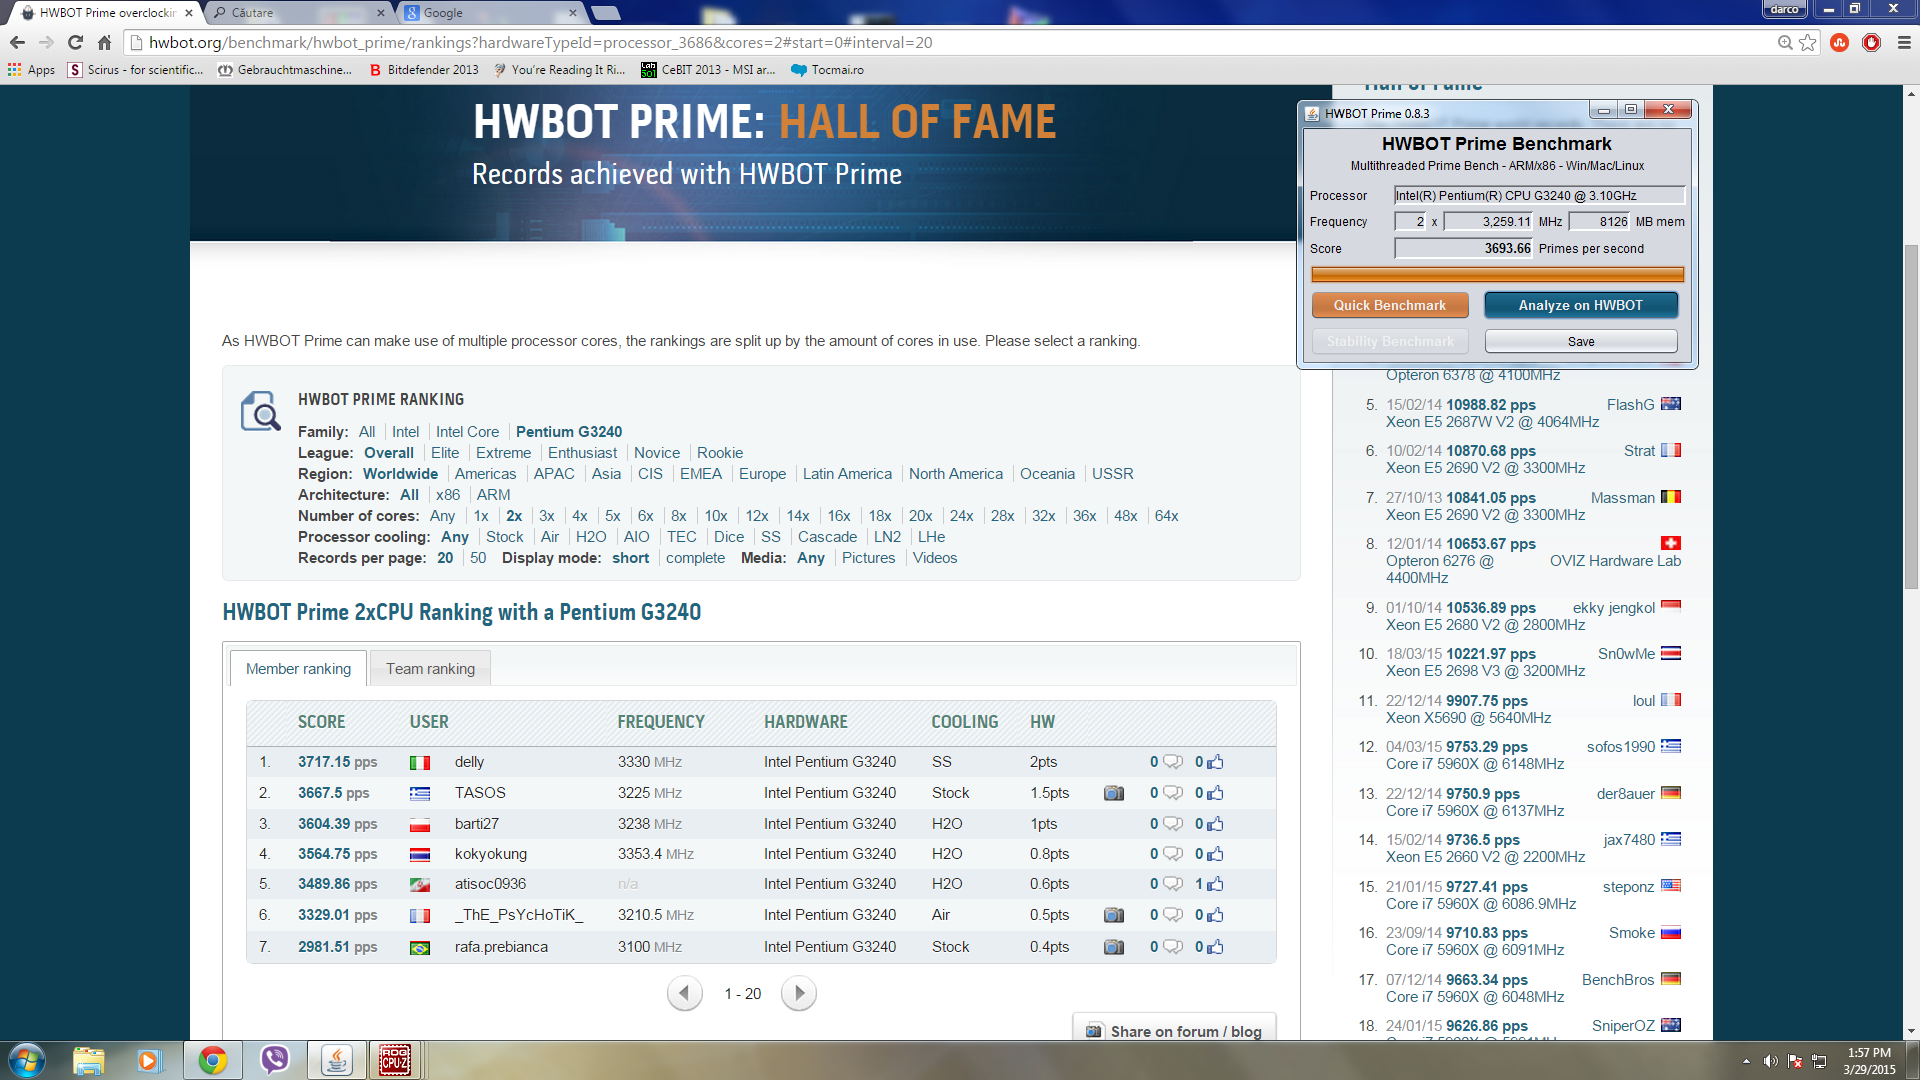Viewport: 1920px width, 1080px height.
Task: Click the Processor name field
Action: tap(1539, 195)
